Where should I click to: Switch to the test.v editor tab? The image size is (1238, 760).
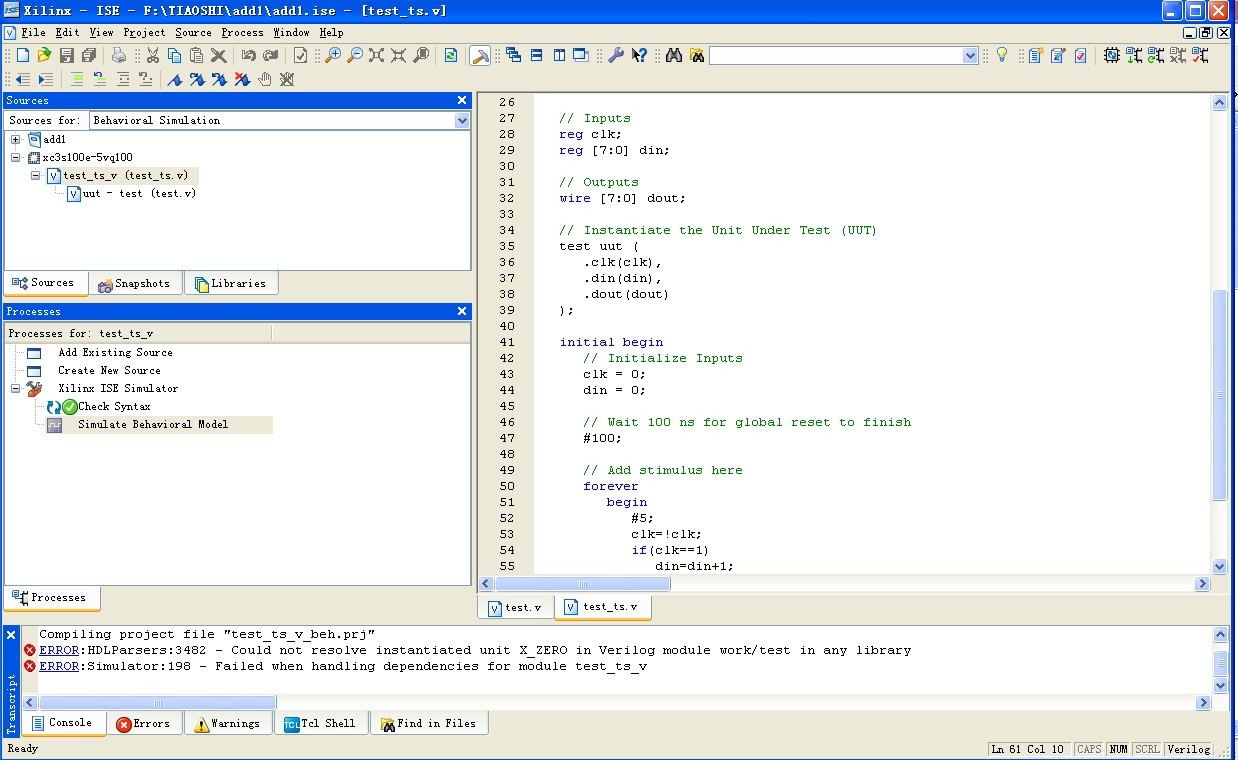pyautogui.click(x=516, y=607)
